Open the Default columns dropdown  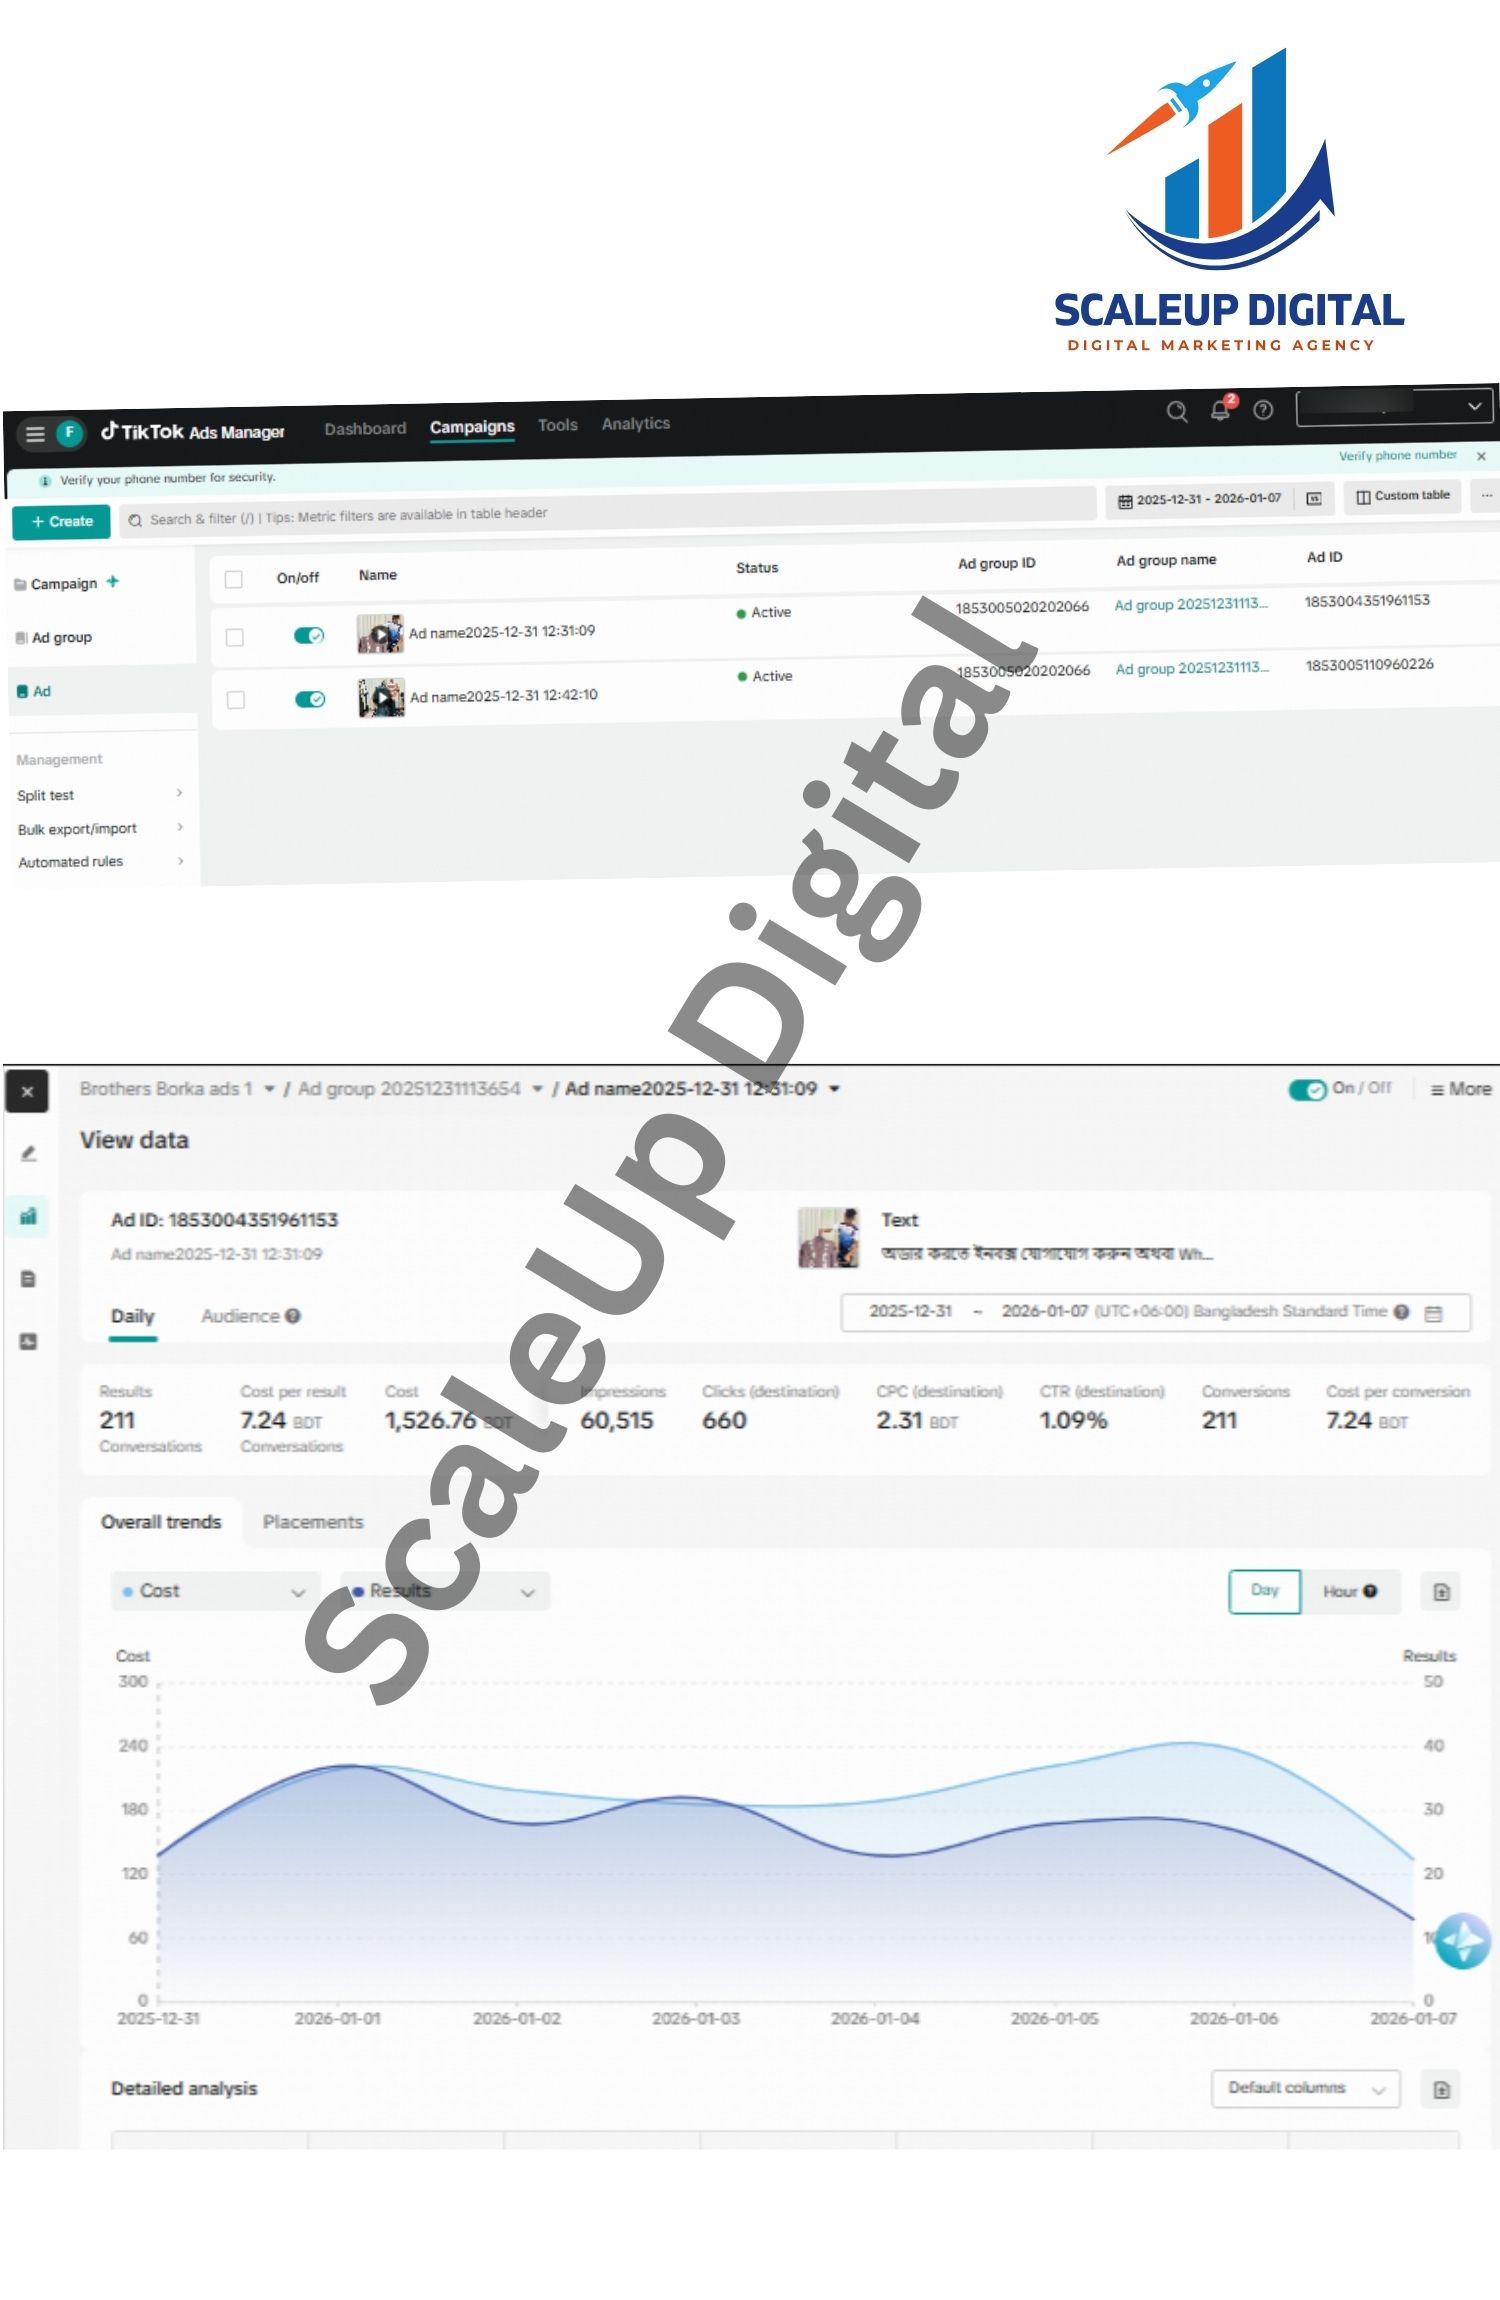pos(1304,2088)
